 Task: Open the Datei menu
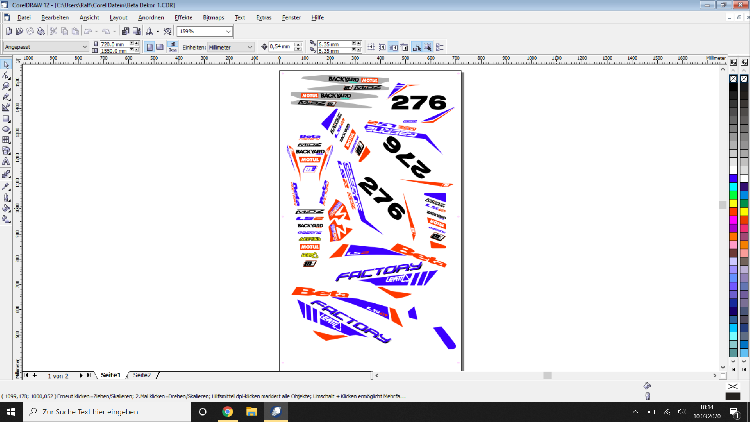pos(24,18)
